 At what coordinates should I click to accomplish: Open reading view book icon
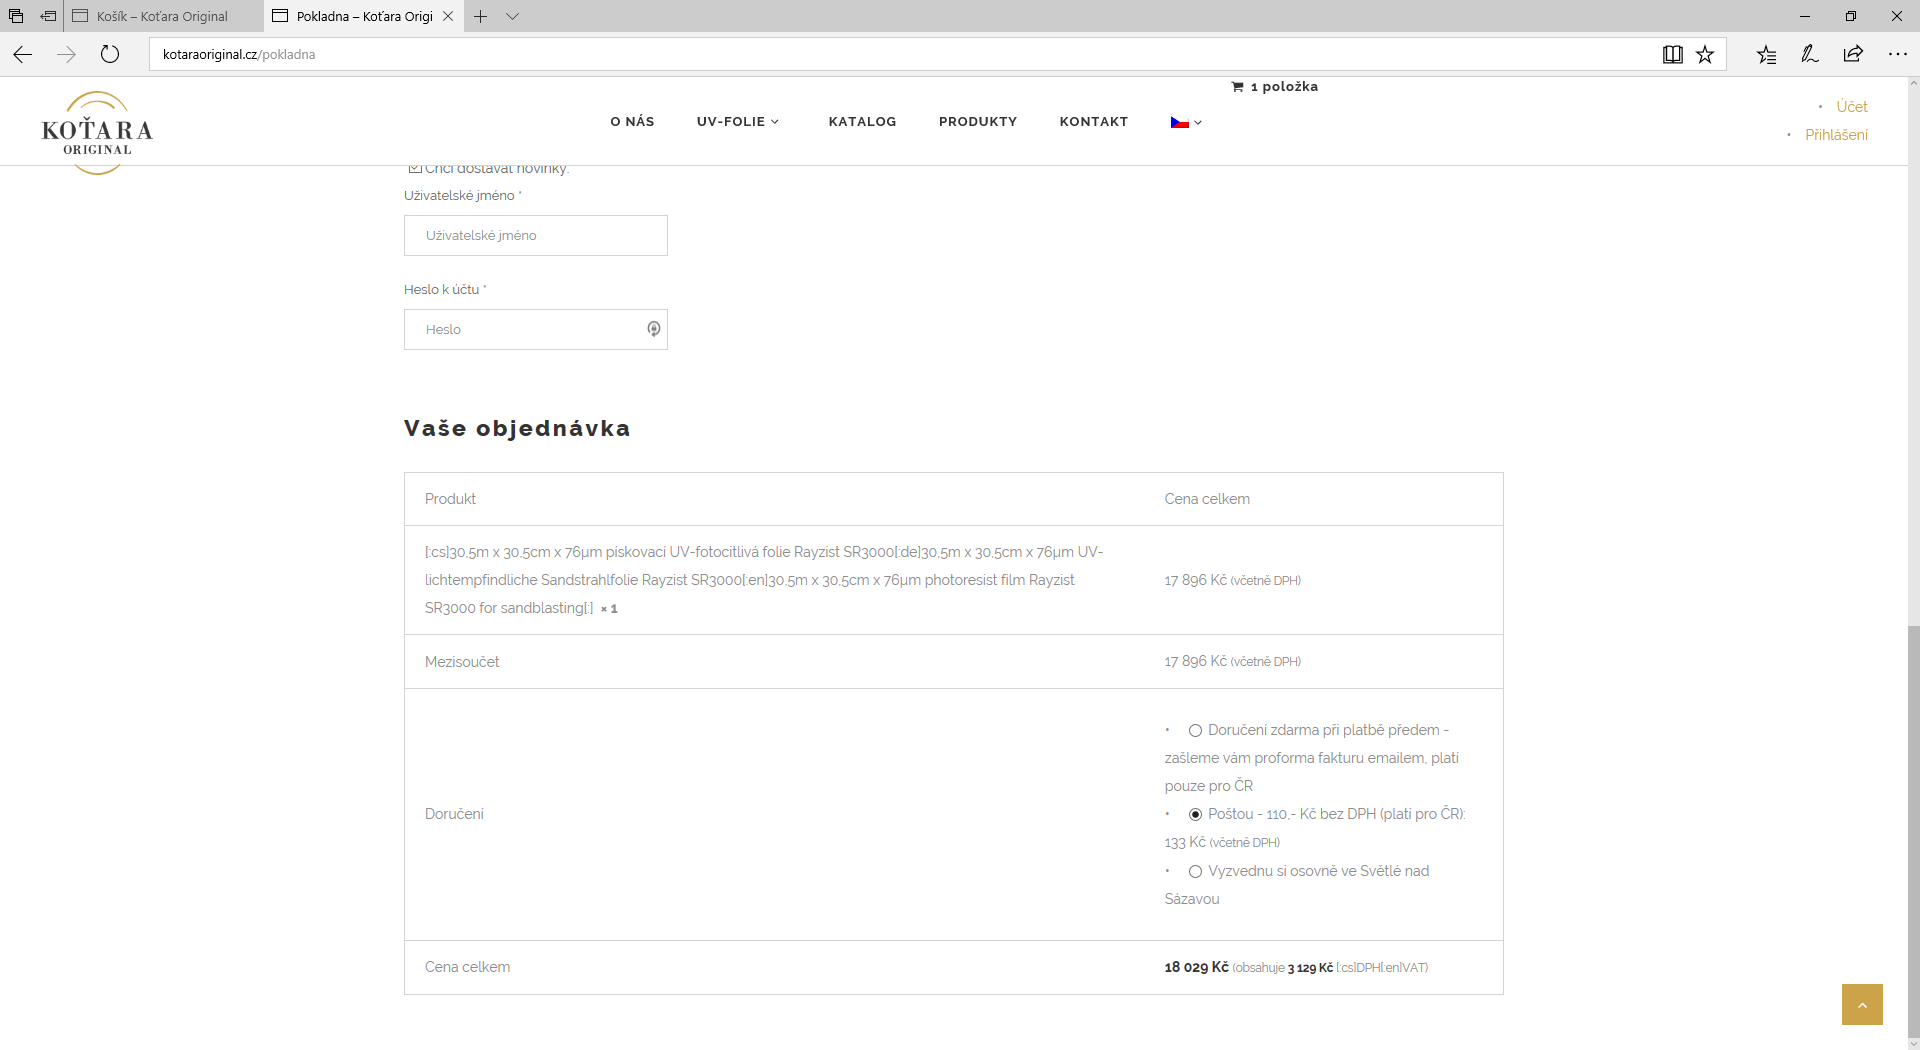point(1672,54)
